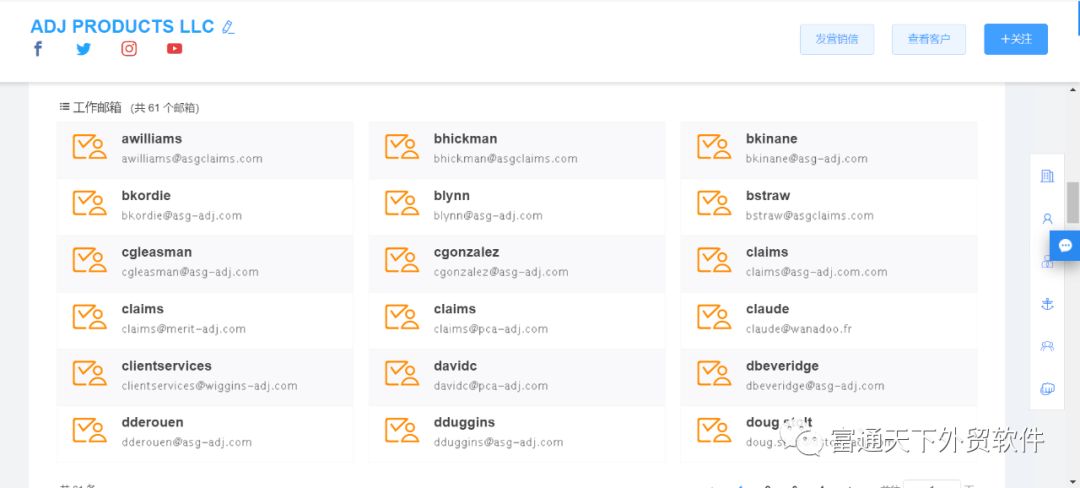The height and width of the screenshot is (488, 1080).
Task: Select email claims@asg-adj.com.com
Action: coord(816,273)
